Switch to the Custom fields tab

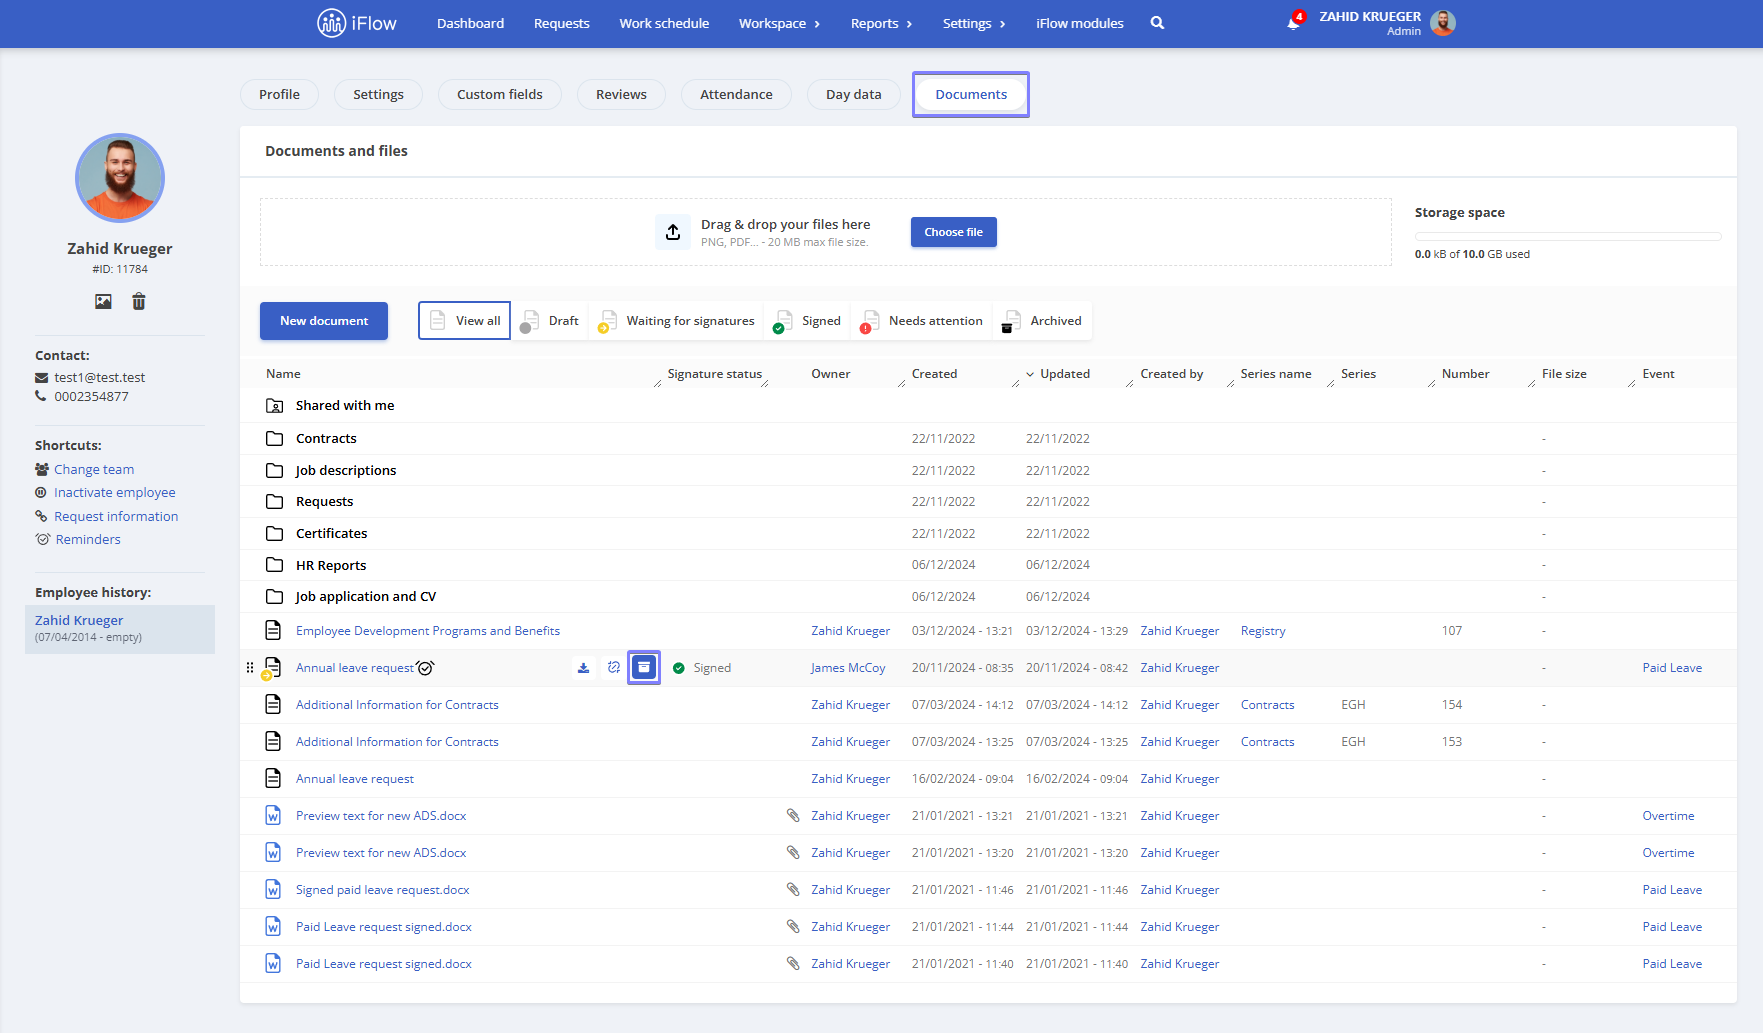click(500, 94)
